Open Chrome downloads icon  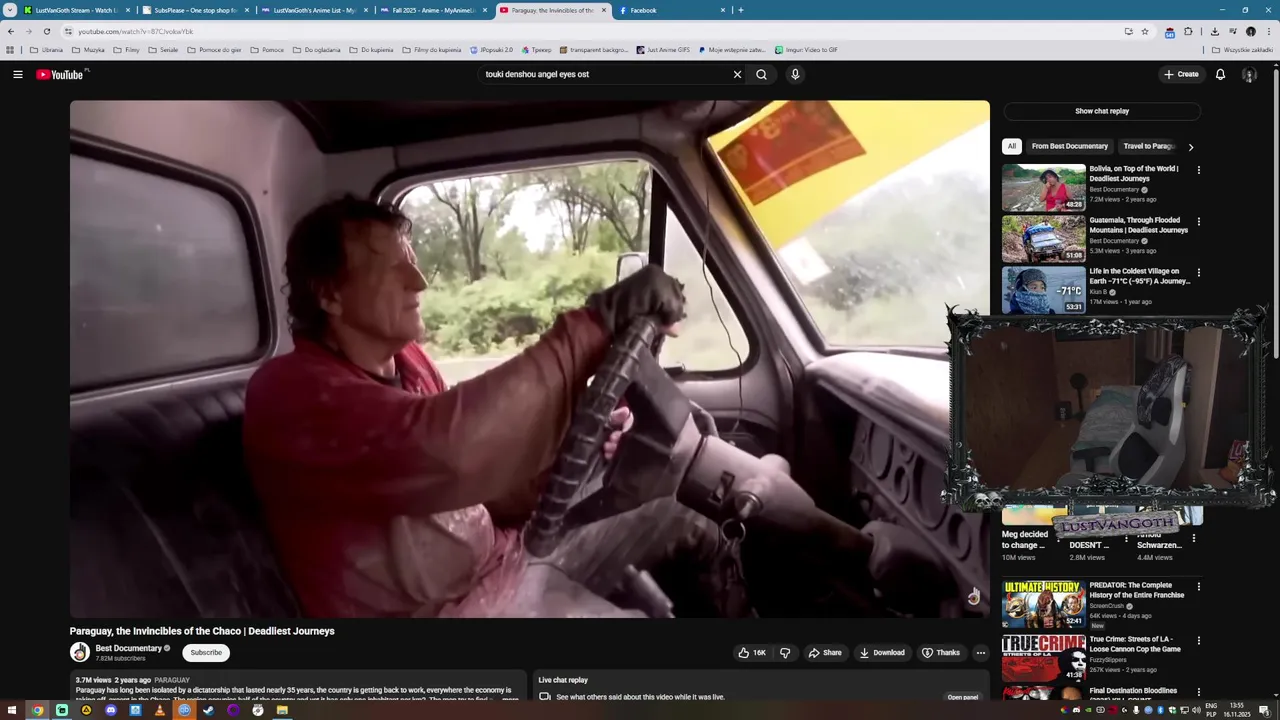1214,31
